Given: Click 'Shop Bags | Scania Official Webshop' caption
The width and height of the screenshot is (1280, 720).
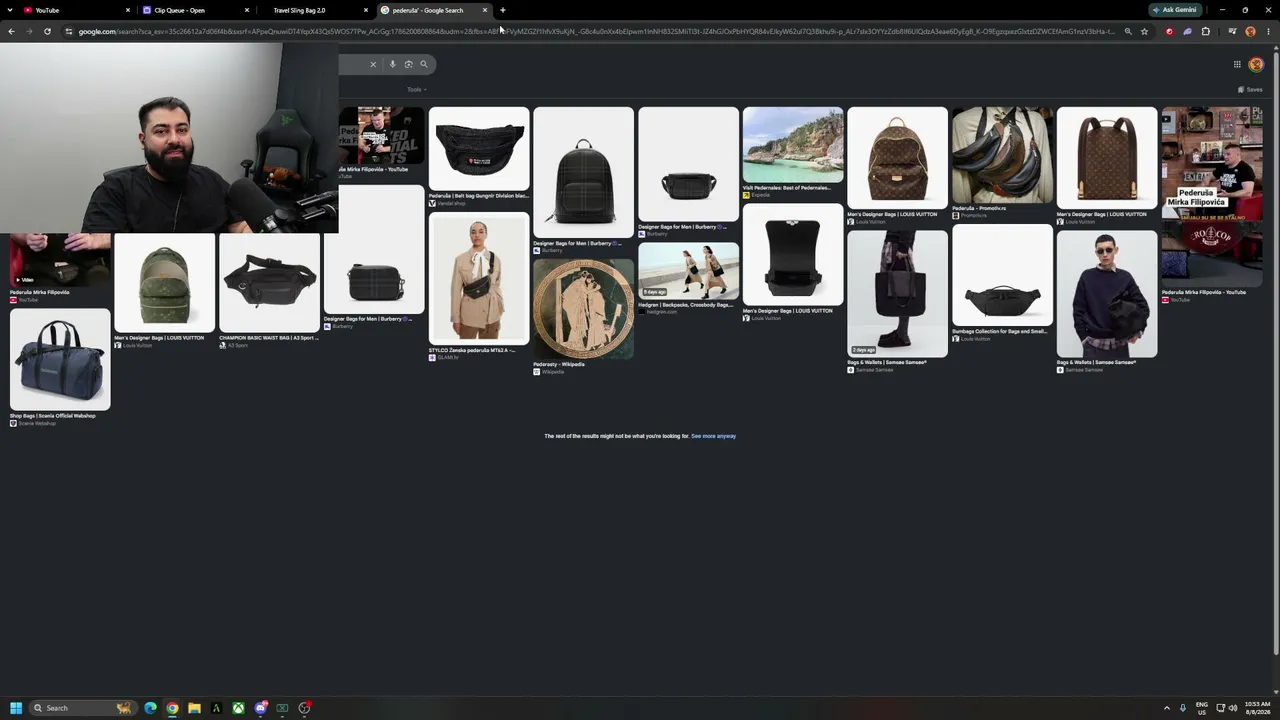Looking at the screenshot, I should coord(53,416).
